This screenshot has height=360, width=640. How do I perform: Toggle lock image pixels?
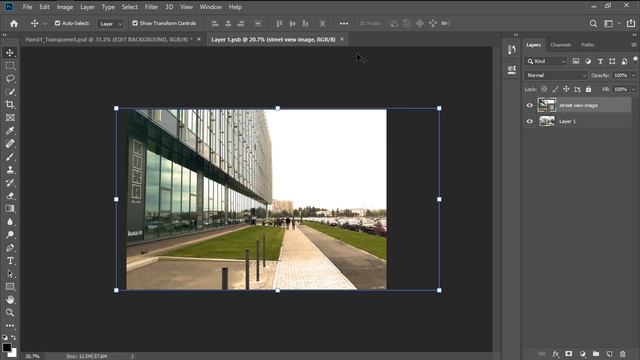pyautogui.click(x=555, y=89)
